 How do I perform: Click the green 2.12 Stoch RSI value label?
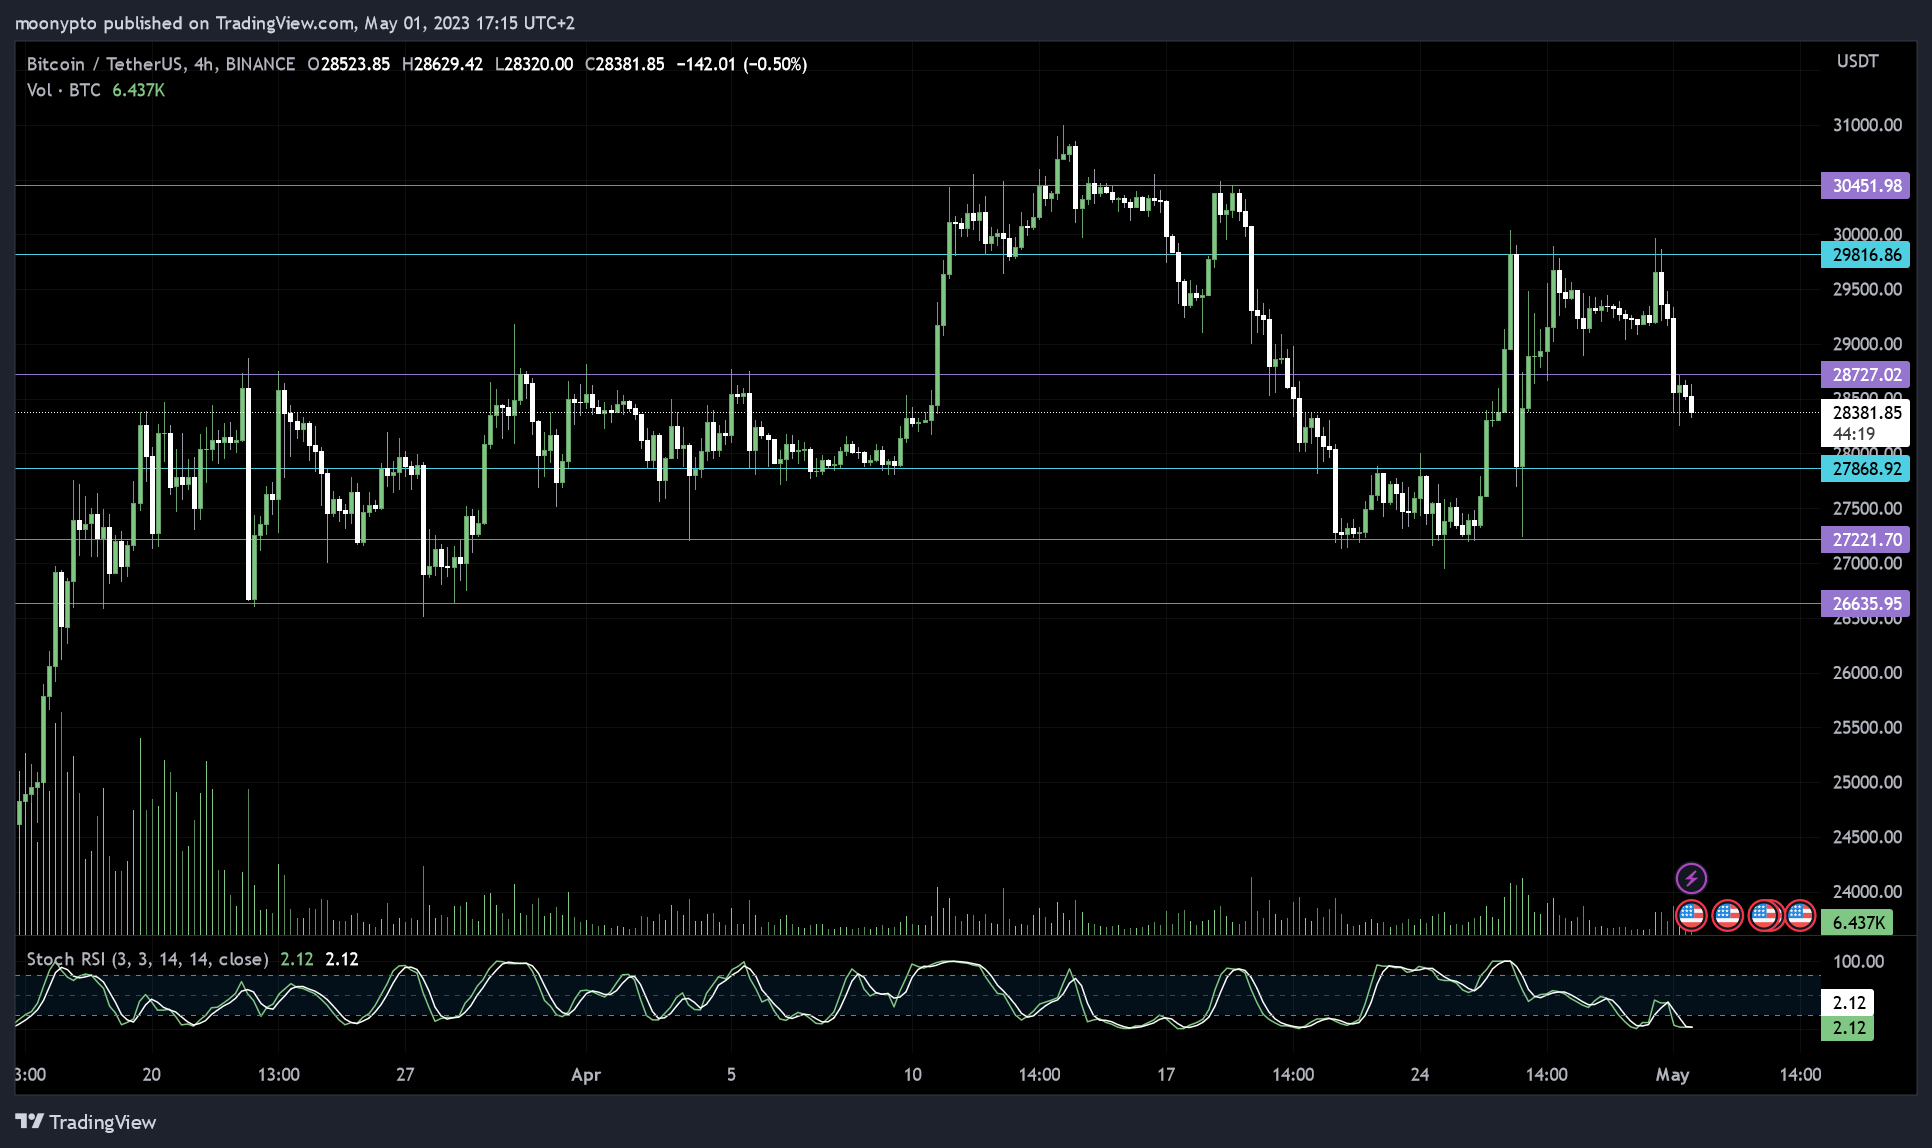point(1848,1028)
